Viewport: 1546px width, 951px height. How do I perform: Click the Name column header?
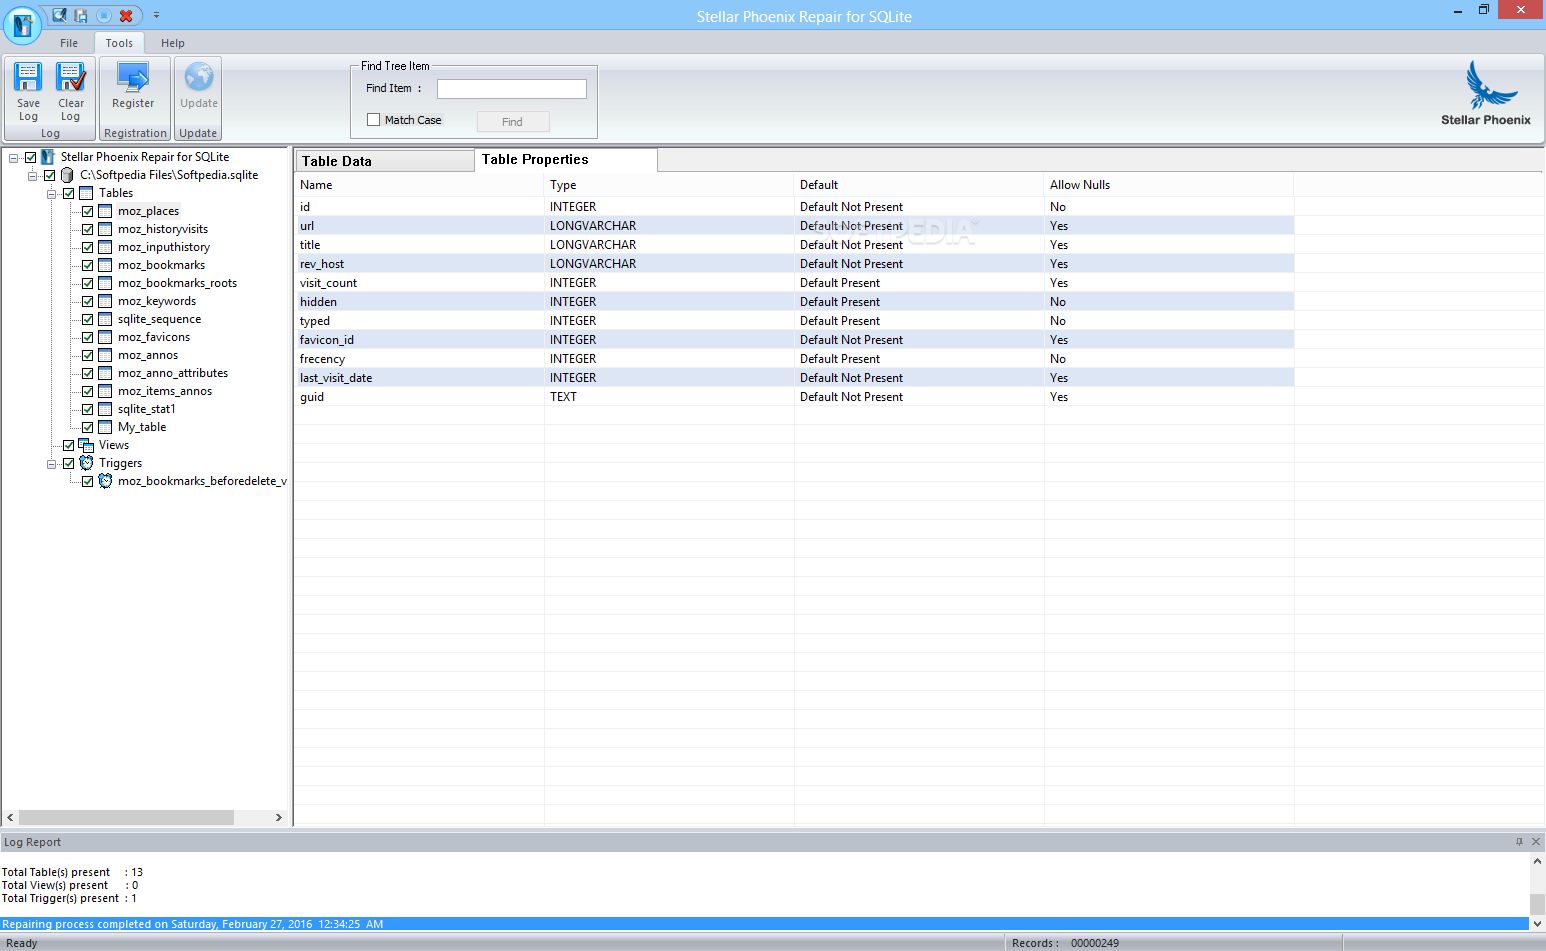coord(420,185)
